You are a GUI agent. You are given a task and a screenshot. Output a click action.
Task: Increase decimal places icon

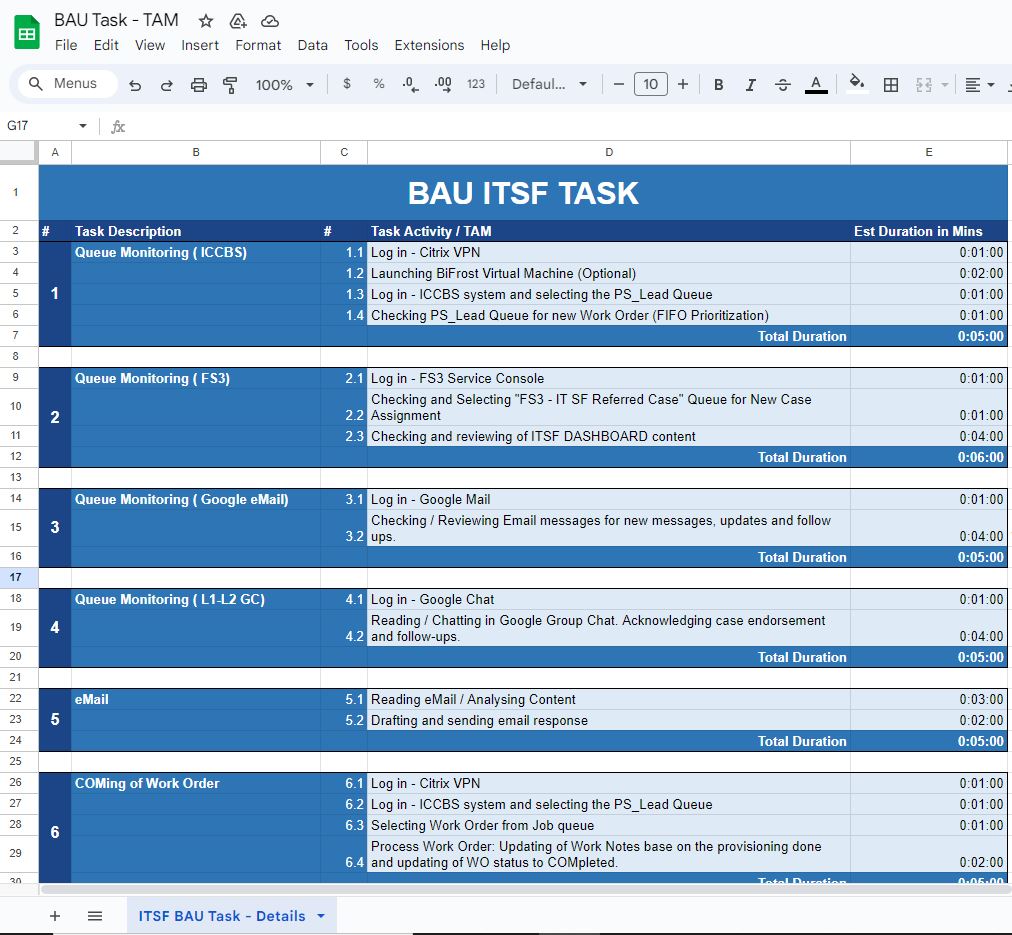(x=443, y=84)
